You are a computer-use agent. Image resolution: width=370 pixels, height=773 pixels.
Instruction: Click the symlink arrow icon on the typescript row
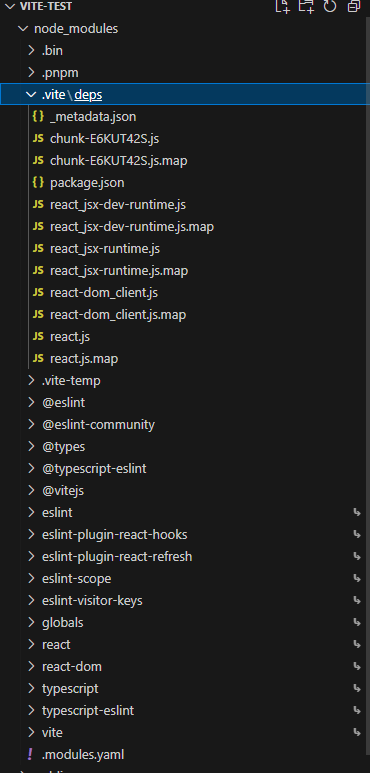point(357,689)
